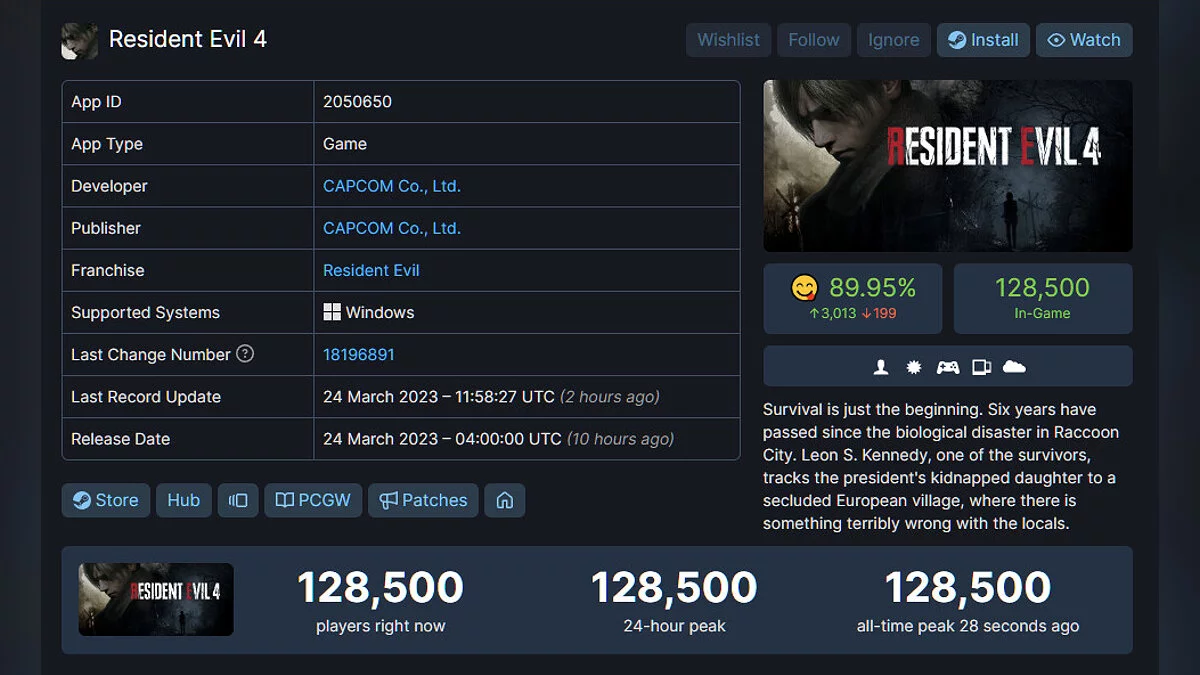Open the CAPCOM Co., Ltd. publisher link

coord(392,228)
